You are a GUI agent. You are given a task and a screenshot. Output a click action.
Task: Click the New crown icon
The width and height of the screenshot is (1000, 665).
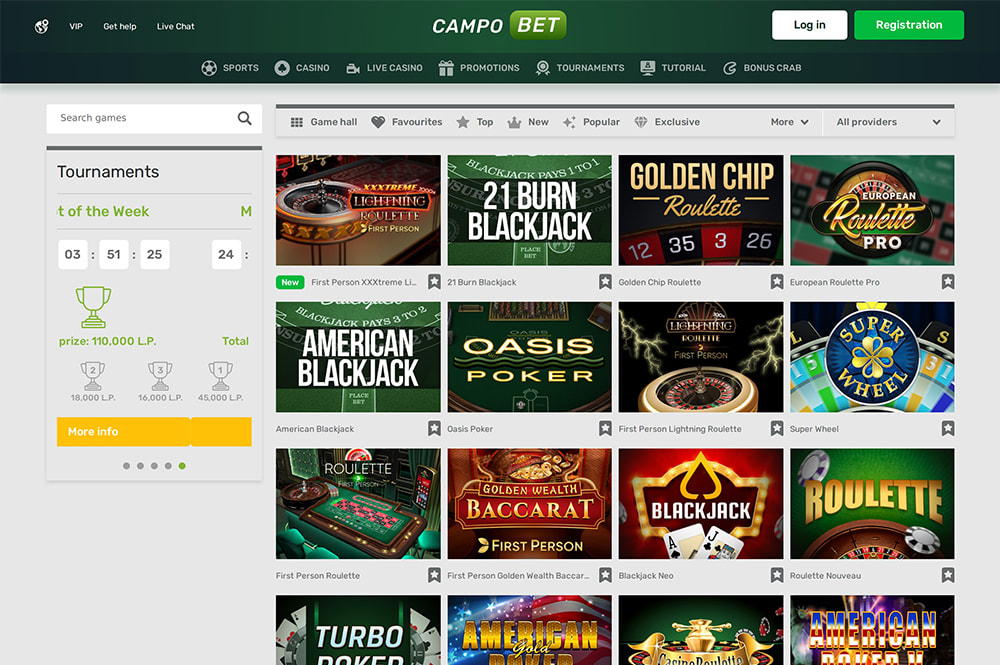click(514, 122)
